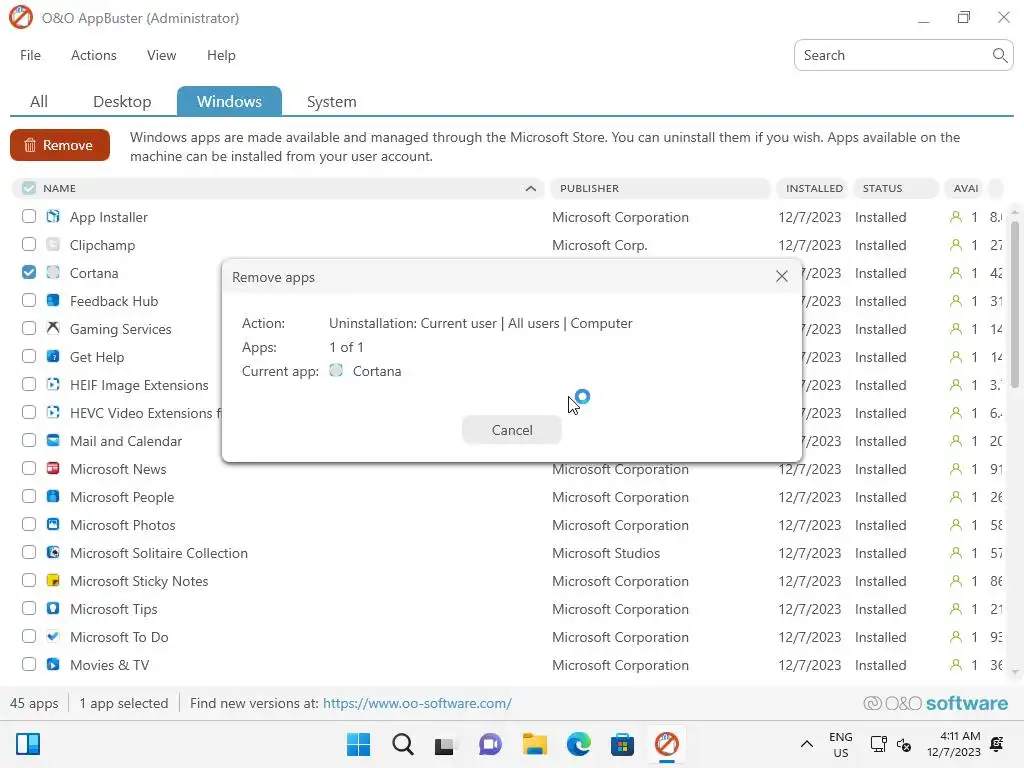
Task: Sort by STATUS column header
Action: coord(895,188)
